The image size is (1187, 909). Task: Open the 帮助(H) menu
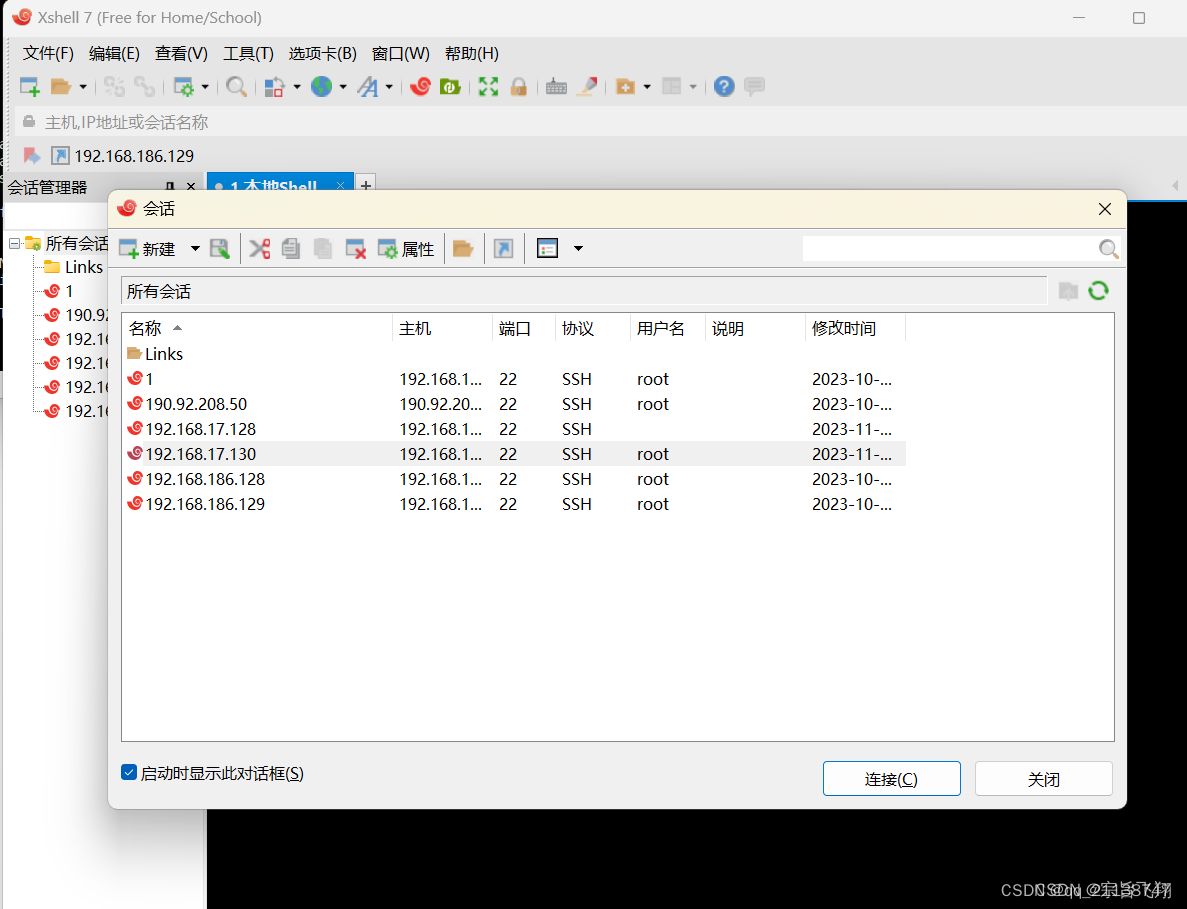pos(472,53)
